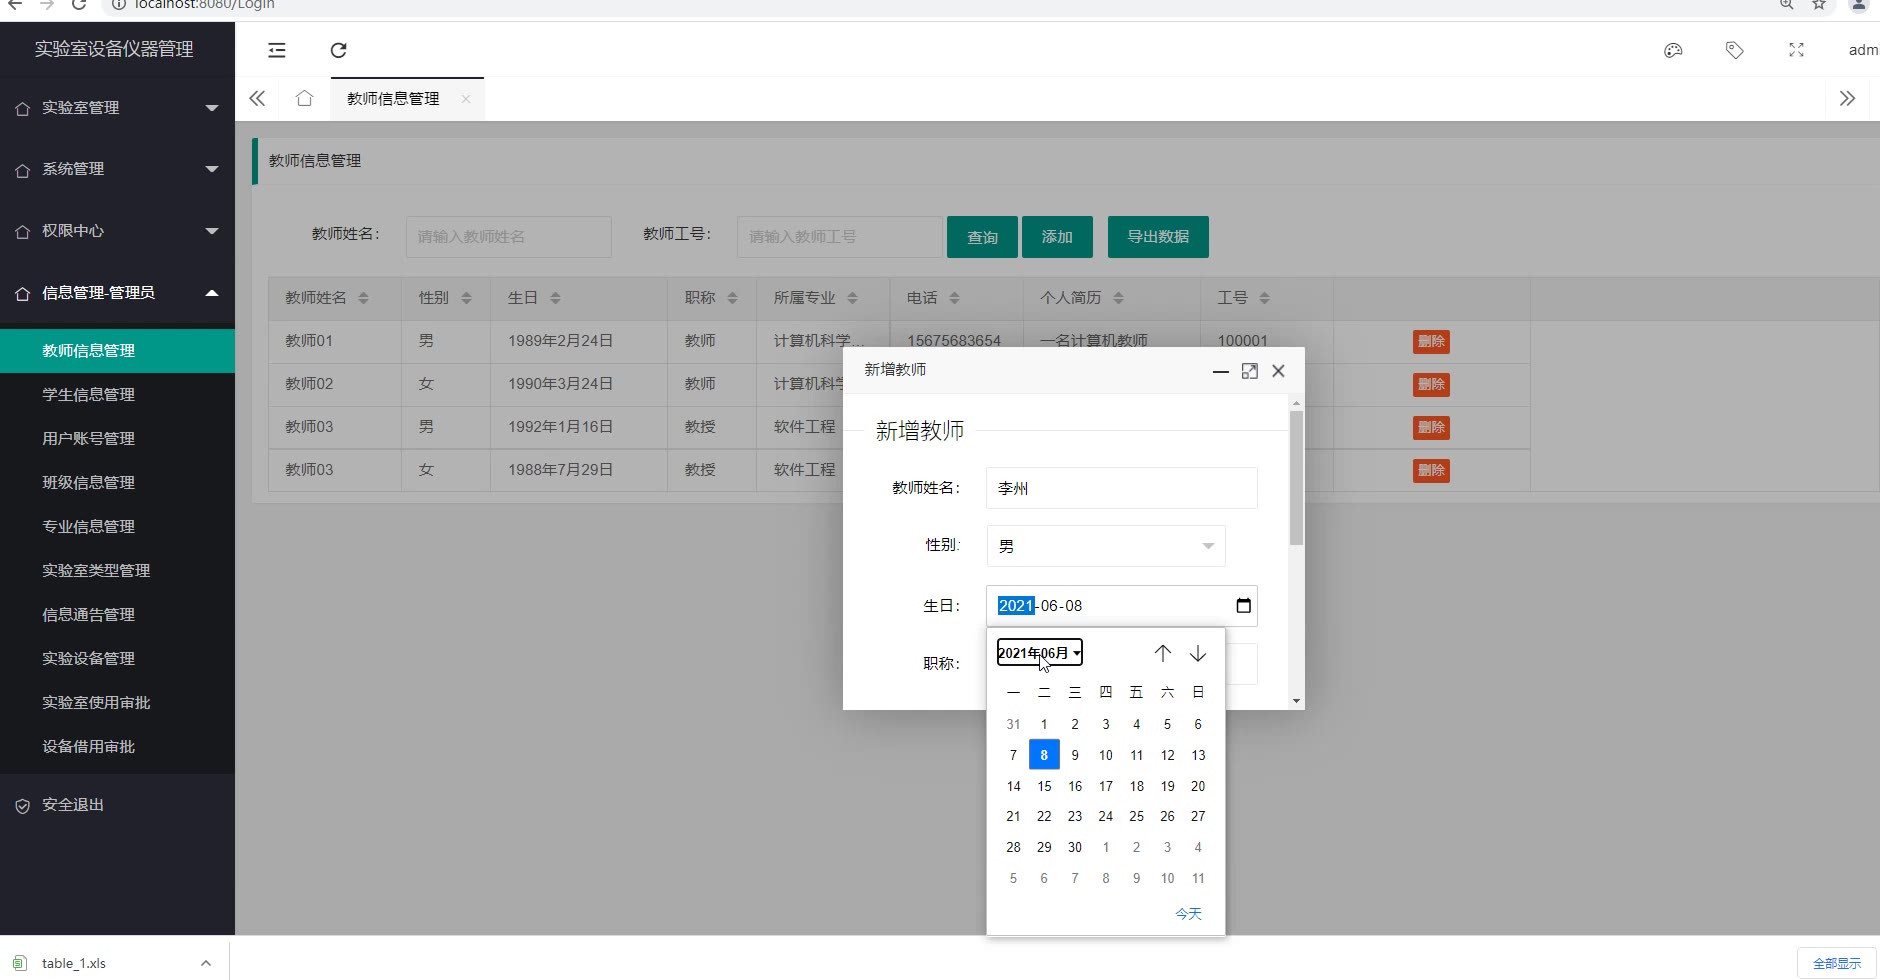This screenshot has height=980, width=1880.
Task: Toggle fullscreen mode icon
Action: (1796, 50)
